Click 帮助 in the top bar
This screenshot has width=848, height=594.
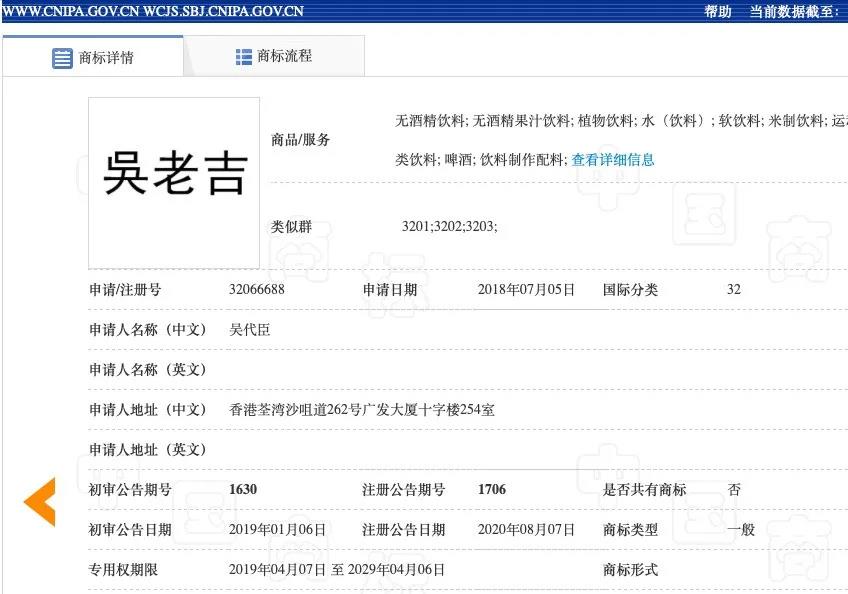click(718, 11)
